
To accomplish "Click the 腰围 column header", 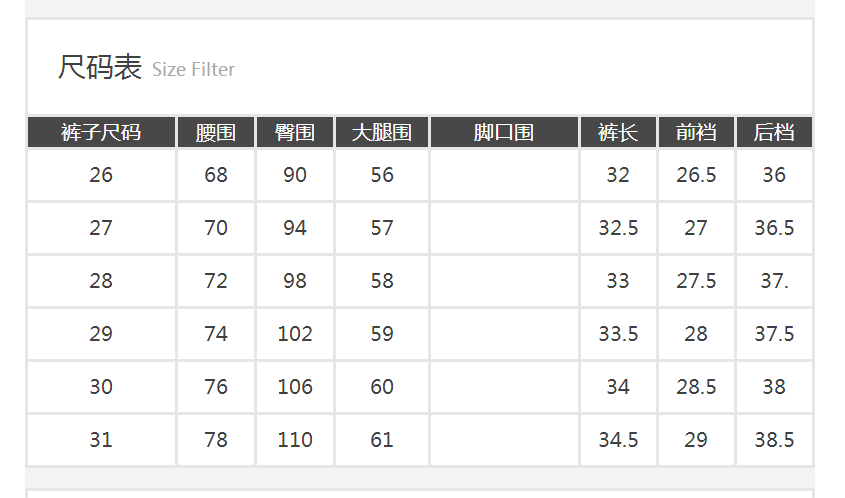I will [216, 132].
